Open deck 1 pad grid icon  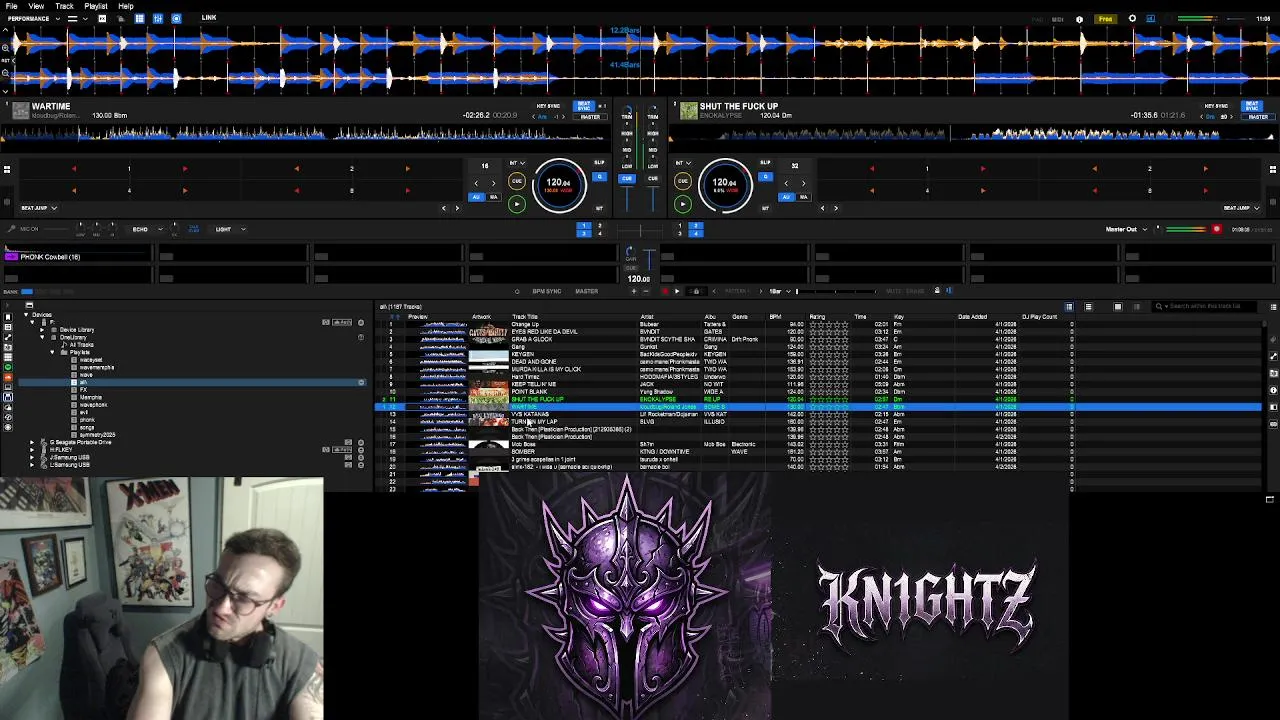coord(6,169)
